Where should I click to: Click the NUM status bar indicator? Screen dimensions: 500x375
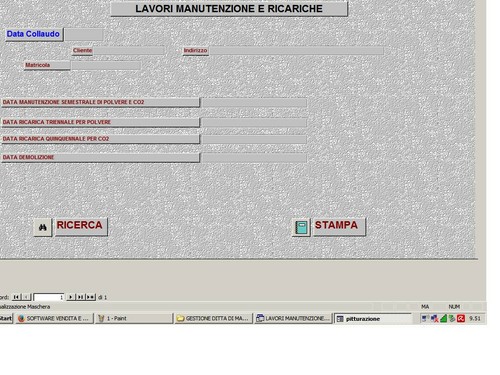pyautogui.click(x=454, y=306)
